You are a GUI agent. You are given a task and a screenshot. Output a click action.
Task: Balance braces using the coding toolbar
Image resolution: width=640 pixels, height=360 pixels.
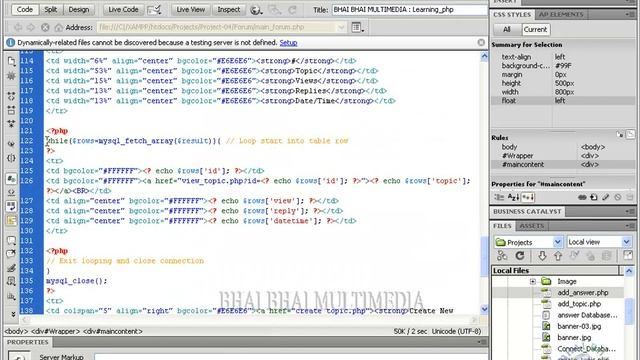tap(11, 158)
